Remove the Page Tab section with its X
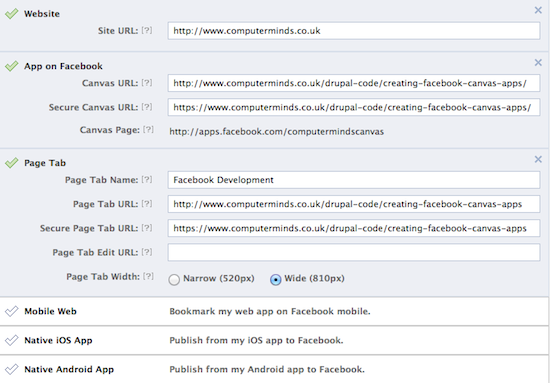The image size is (550, 383). point(538,159)
